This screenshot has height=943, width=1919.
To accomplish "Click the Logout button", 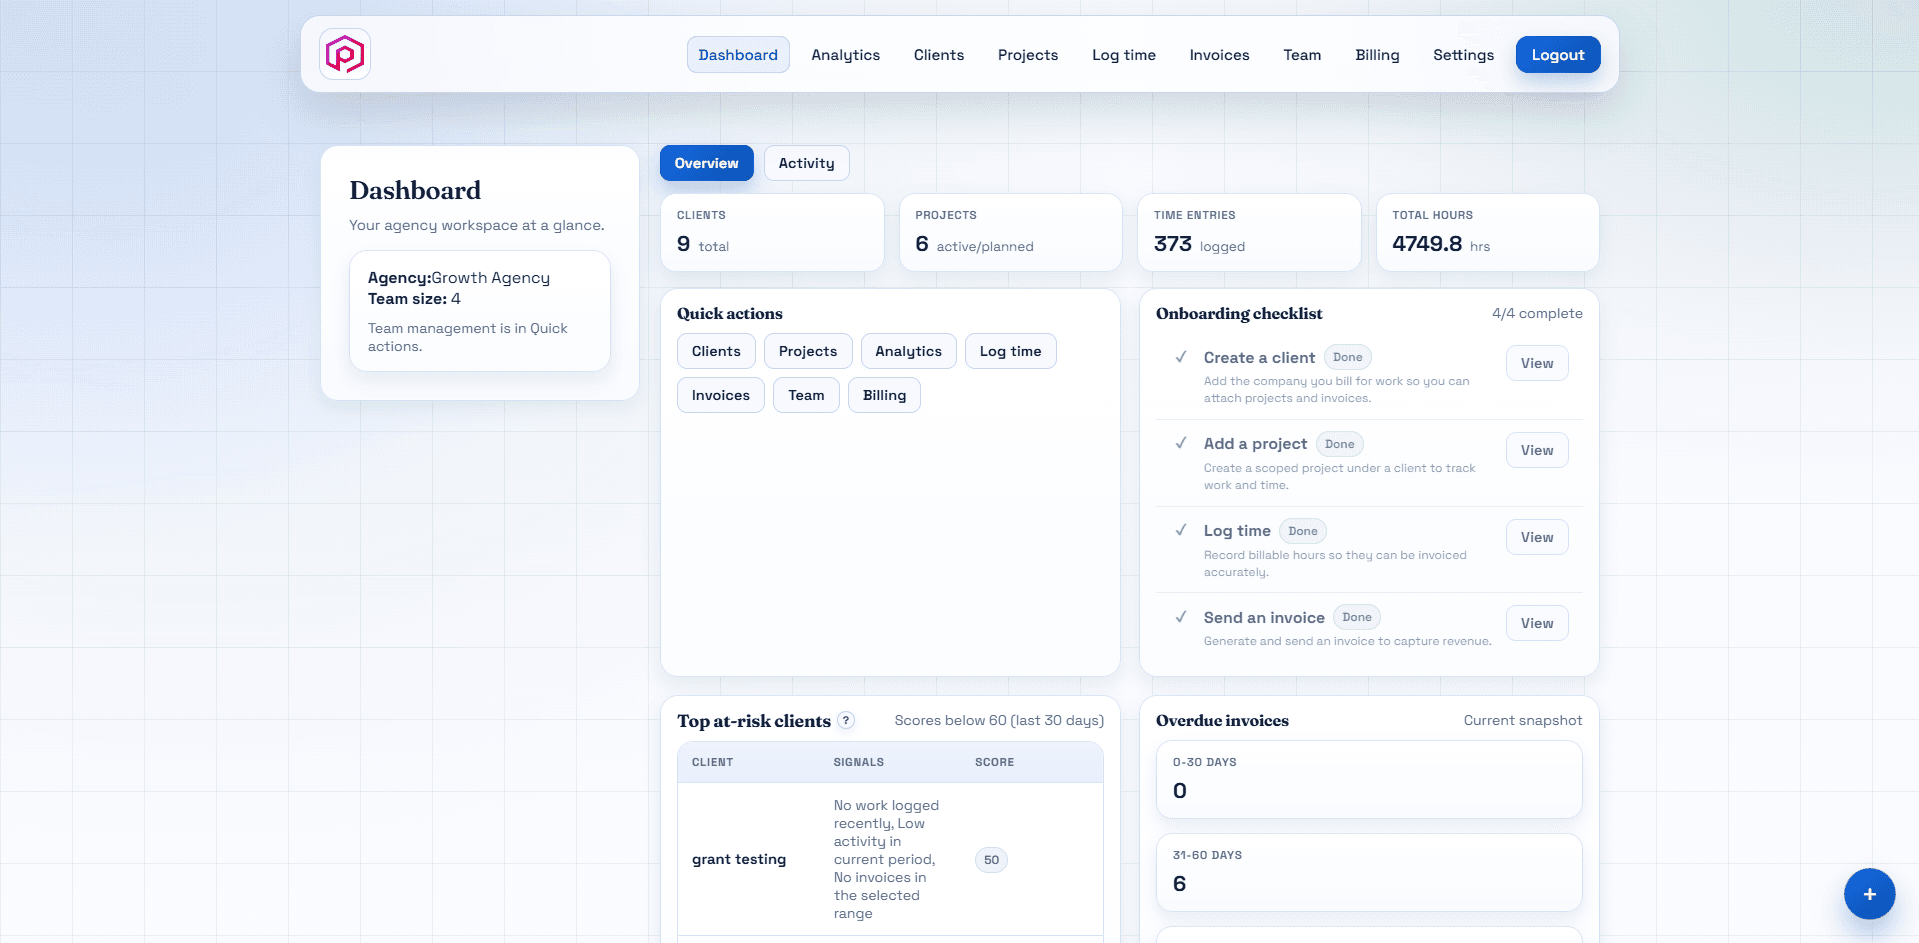I will pyautogui.click(x=1557, y=55).
